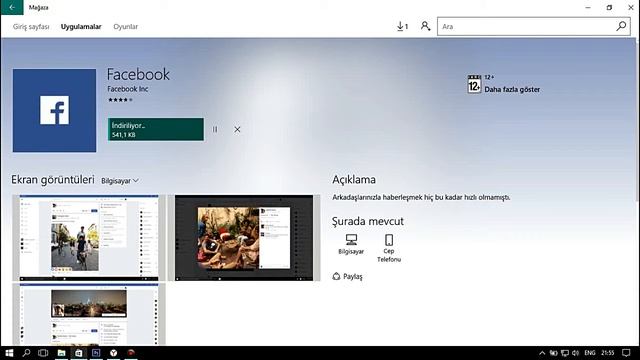Click the Facebook Inc publisher link
The height and width of the screenshot is (360, 640).
(x=128, y=89)
